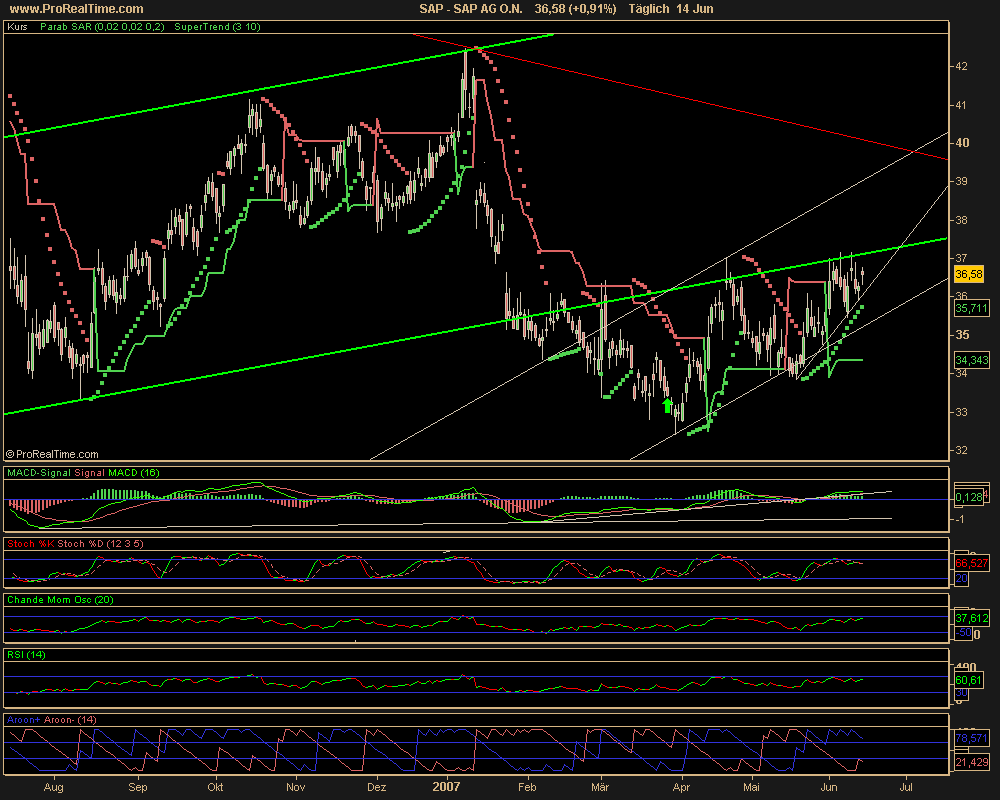Open the MACD-Signal panel label
This screenshot has height=800, width=1000.
83,471
